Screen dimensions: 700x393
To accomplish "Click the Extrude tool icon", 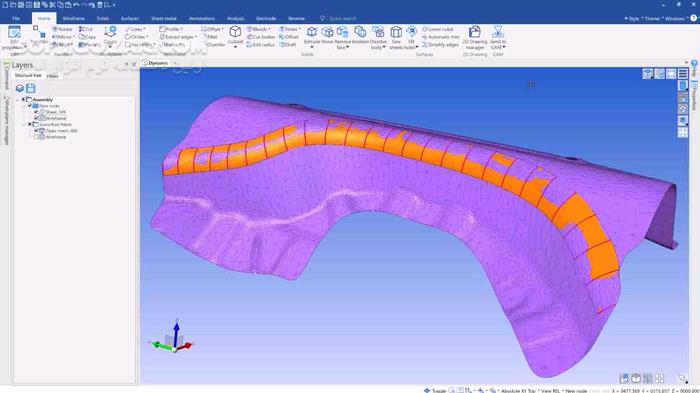I will pos(312,32).
